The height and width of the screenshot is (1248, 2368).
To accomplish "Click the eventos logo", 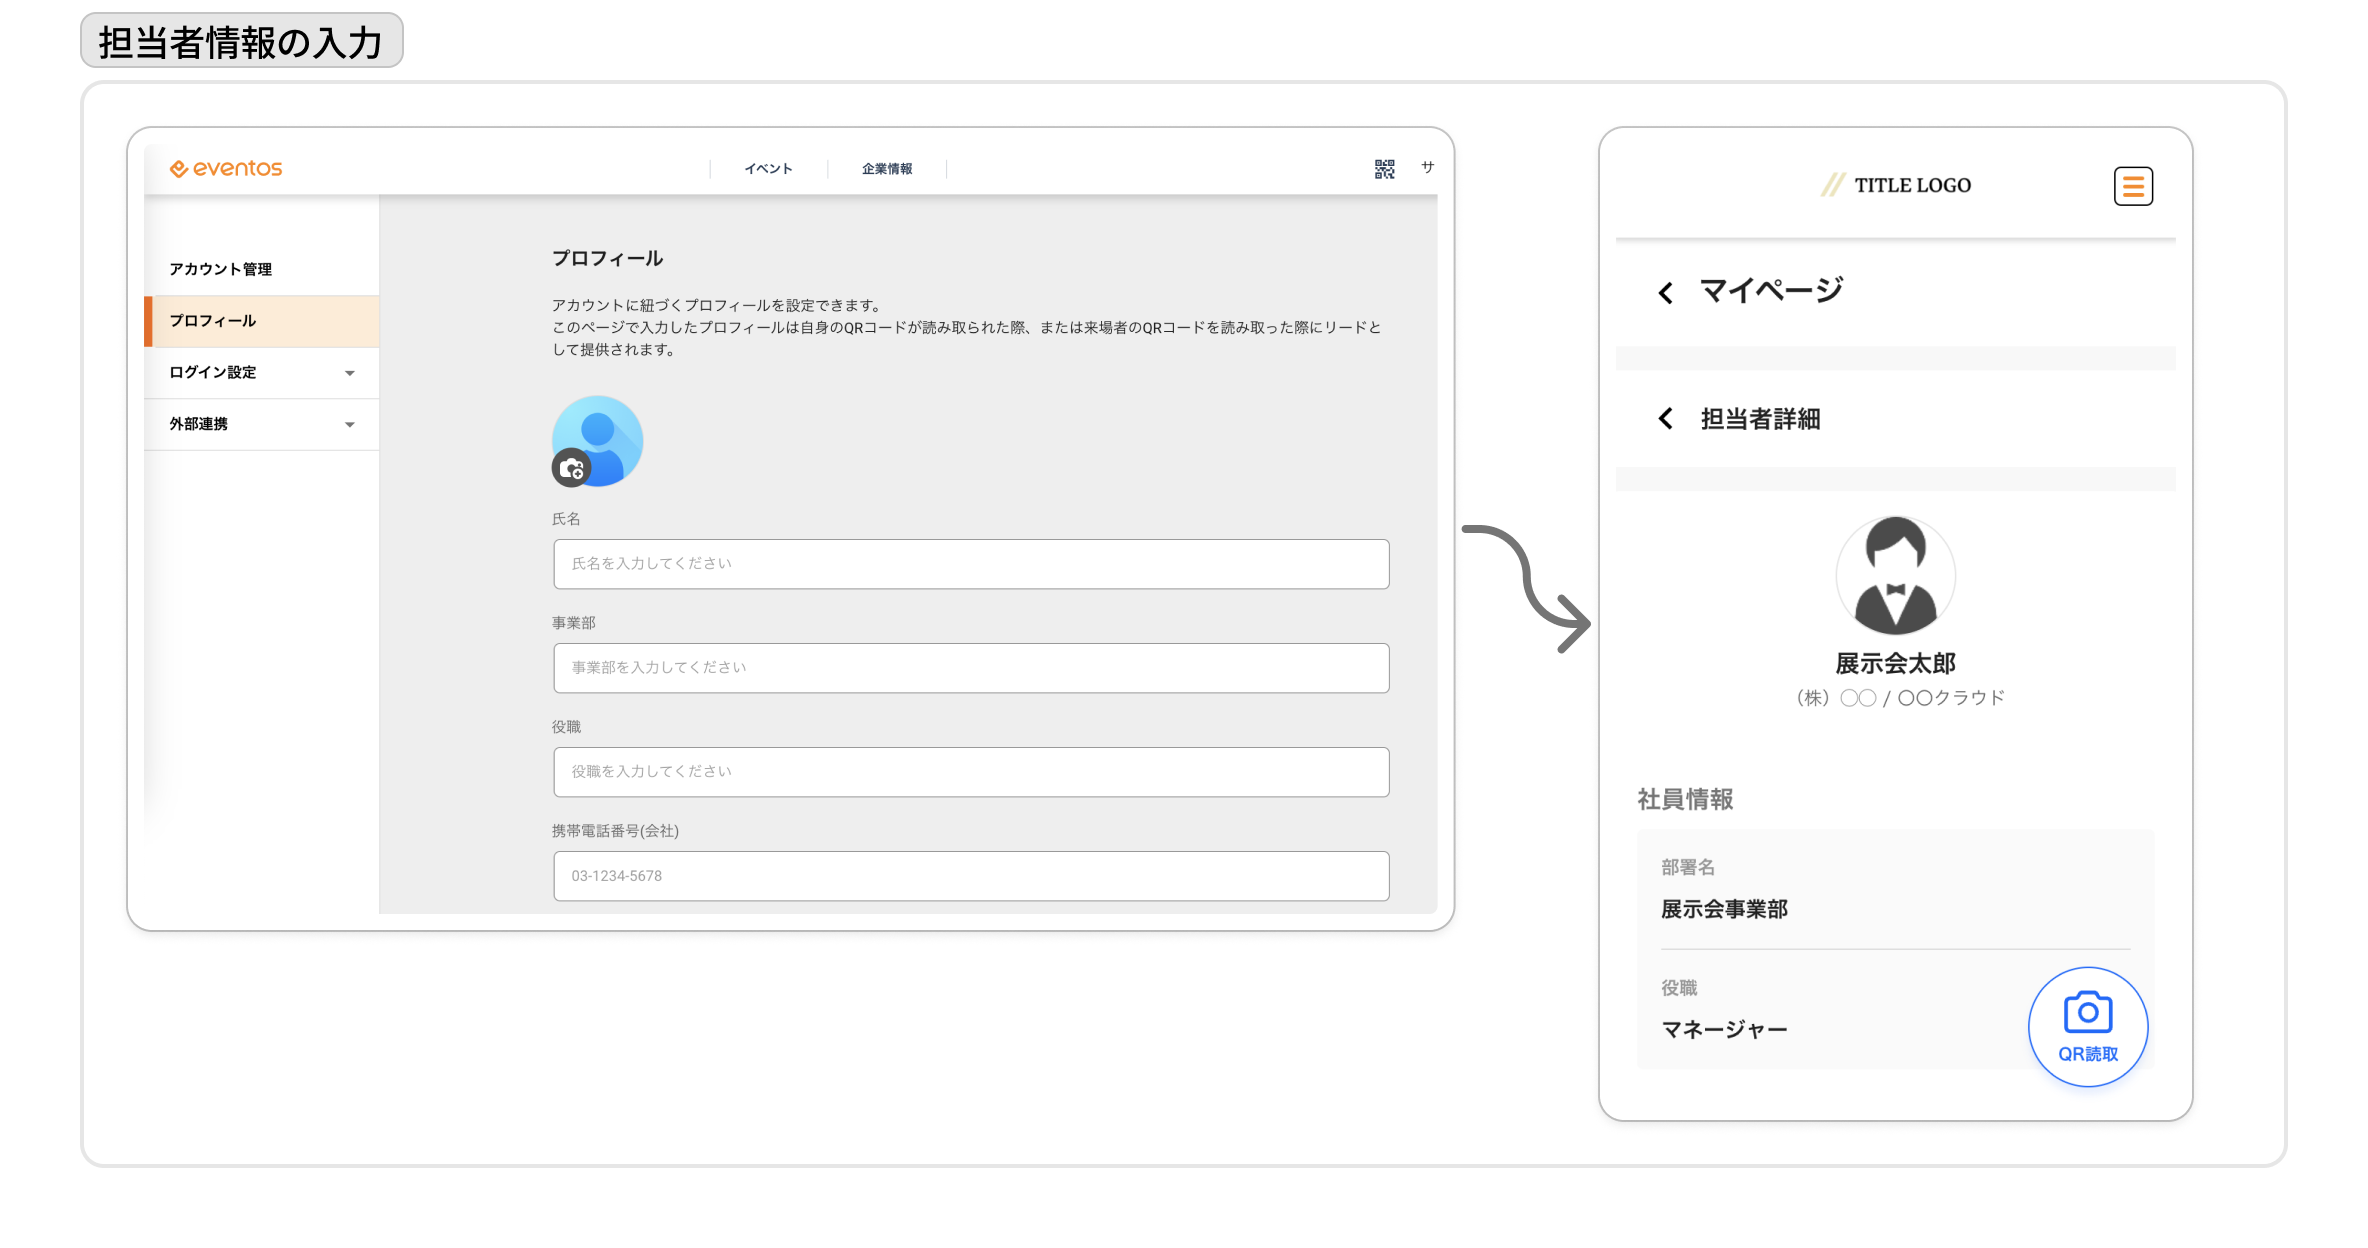I will click(226, 168).
